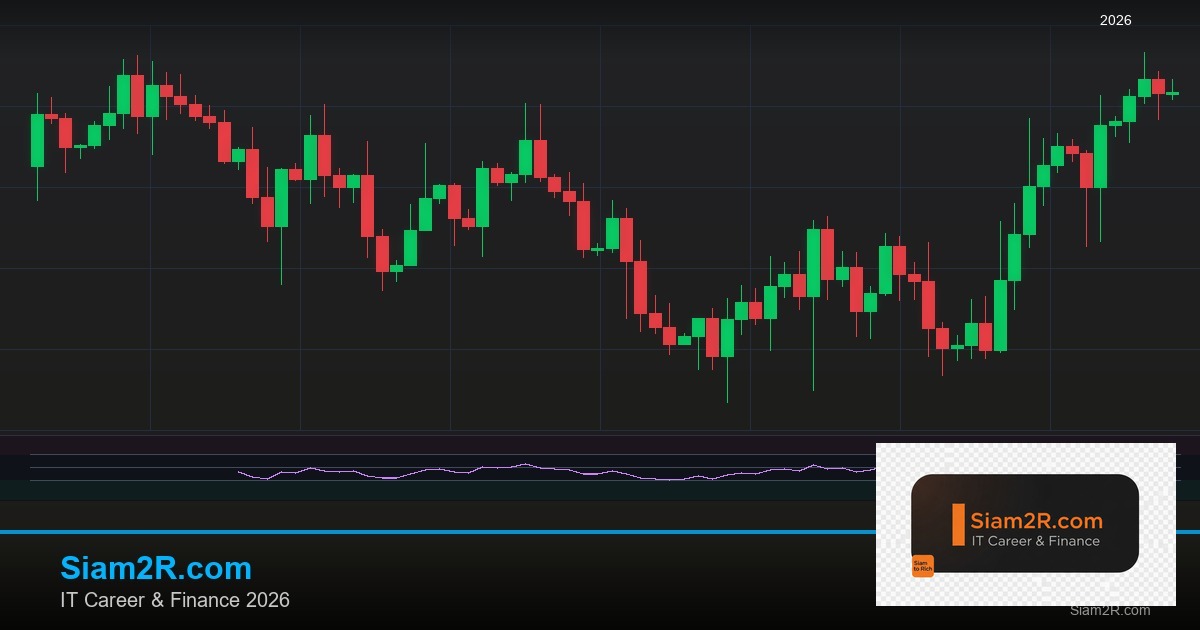
Task: Click the tall green candle just before 2026 gridline
Action: (1029, 210)
